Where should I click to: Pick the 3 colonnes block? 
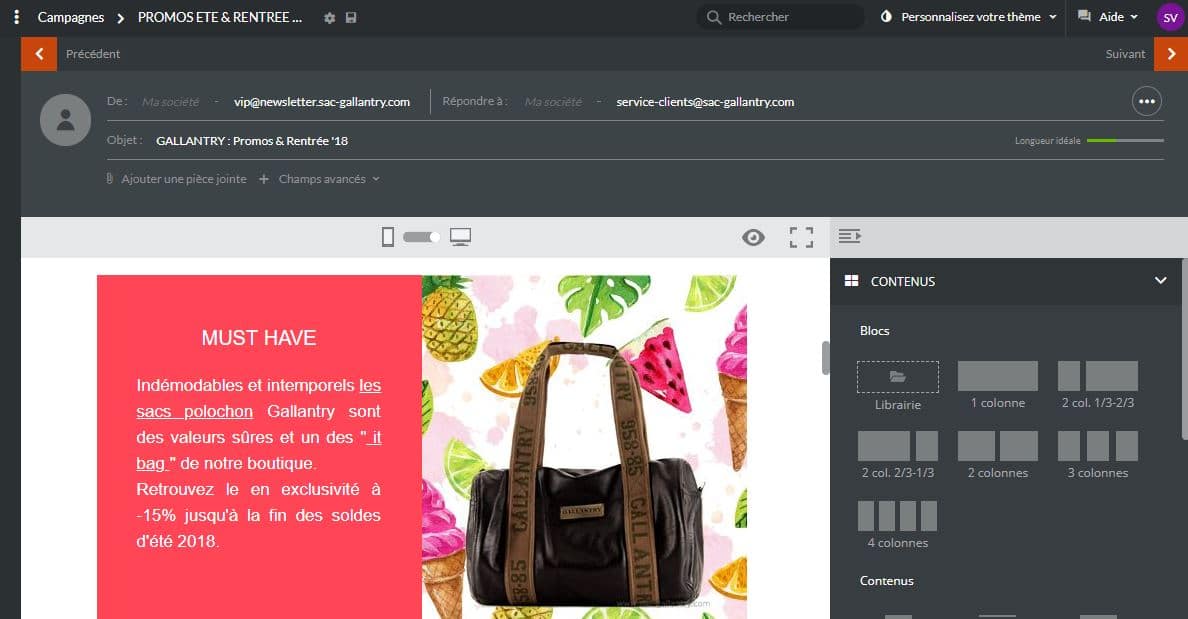[x=1098, y=446]
